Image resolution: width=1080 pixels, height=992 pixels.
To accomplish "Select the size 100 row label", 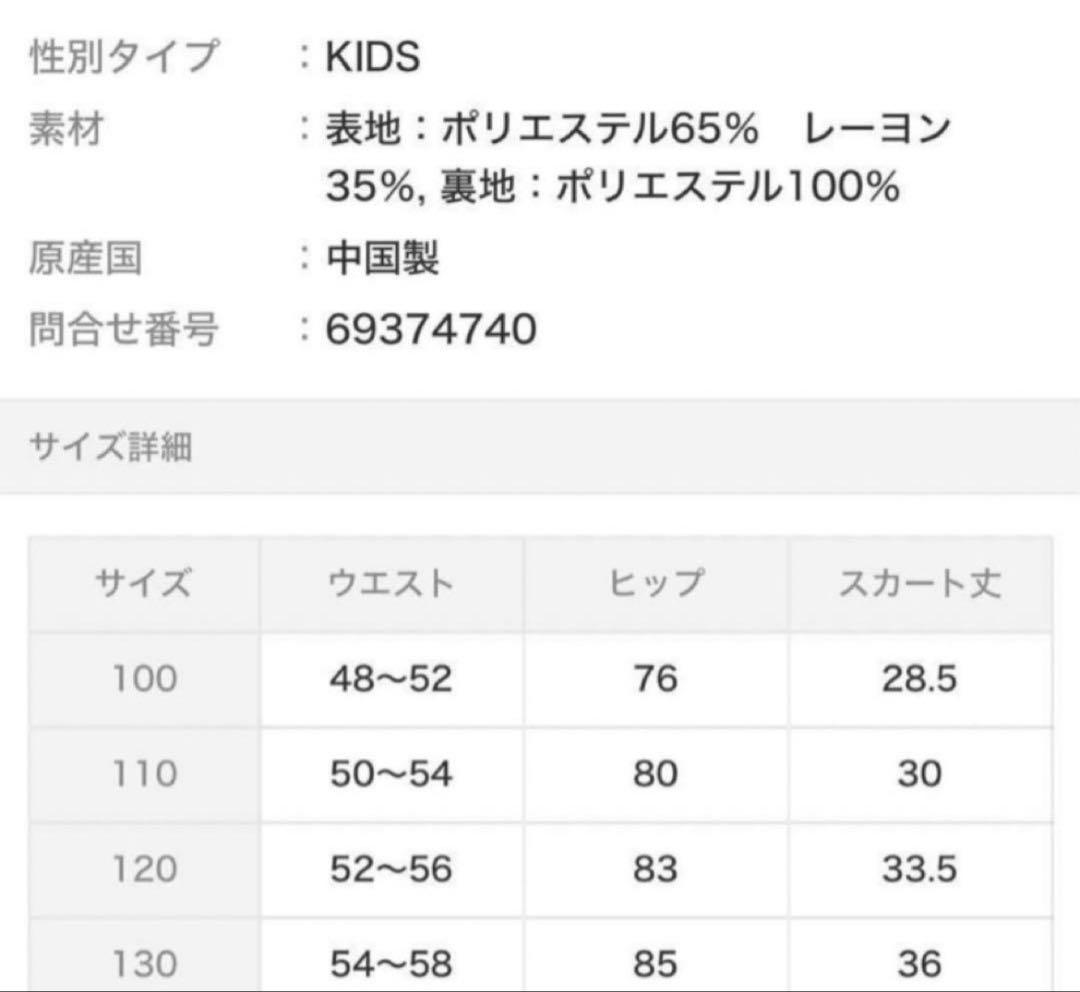I will 144,679.
